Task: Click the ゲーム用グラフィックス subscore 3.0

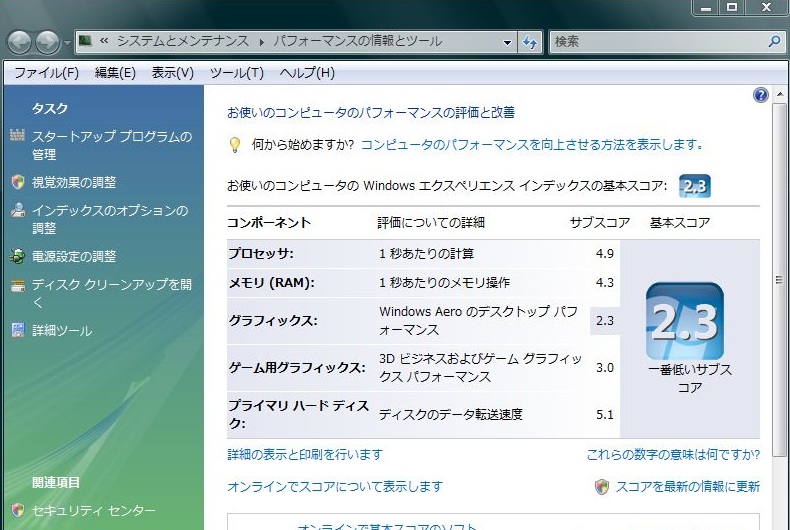Action: [605, 368]
